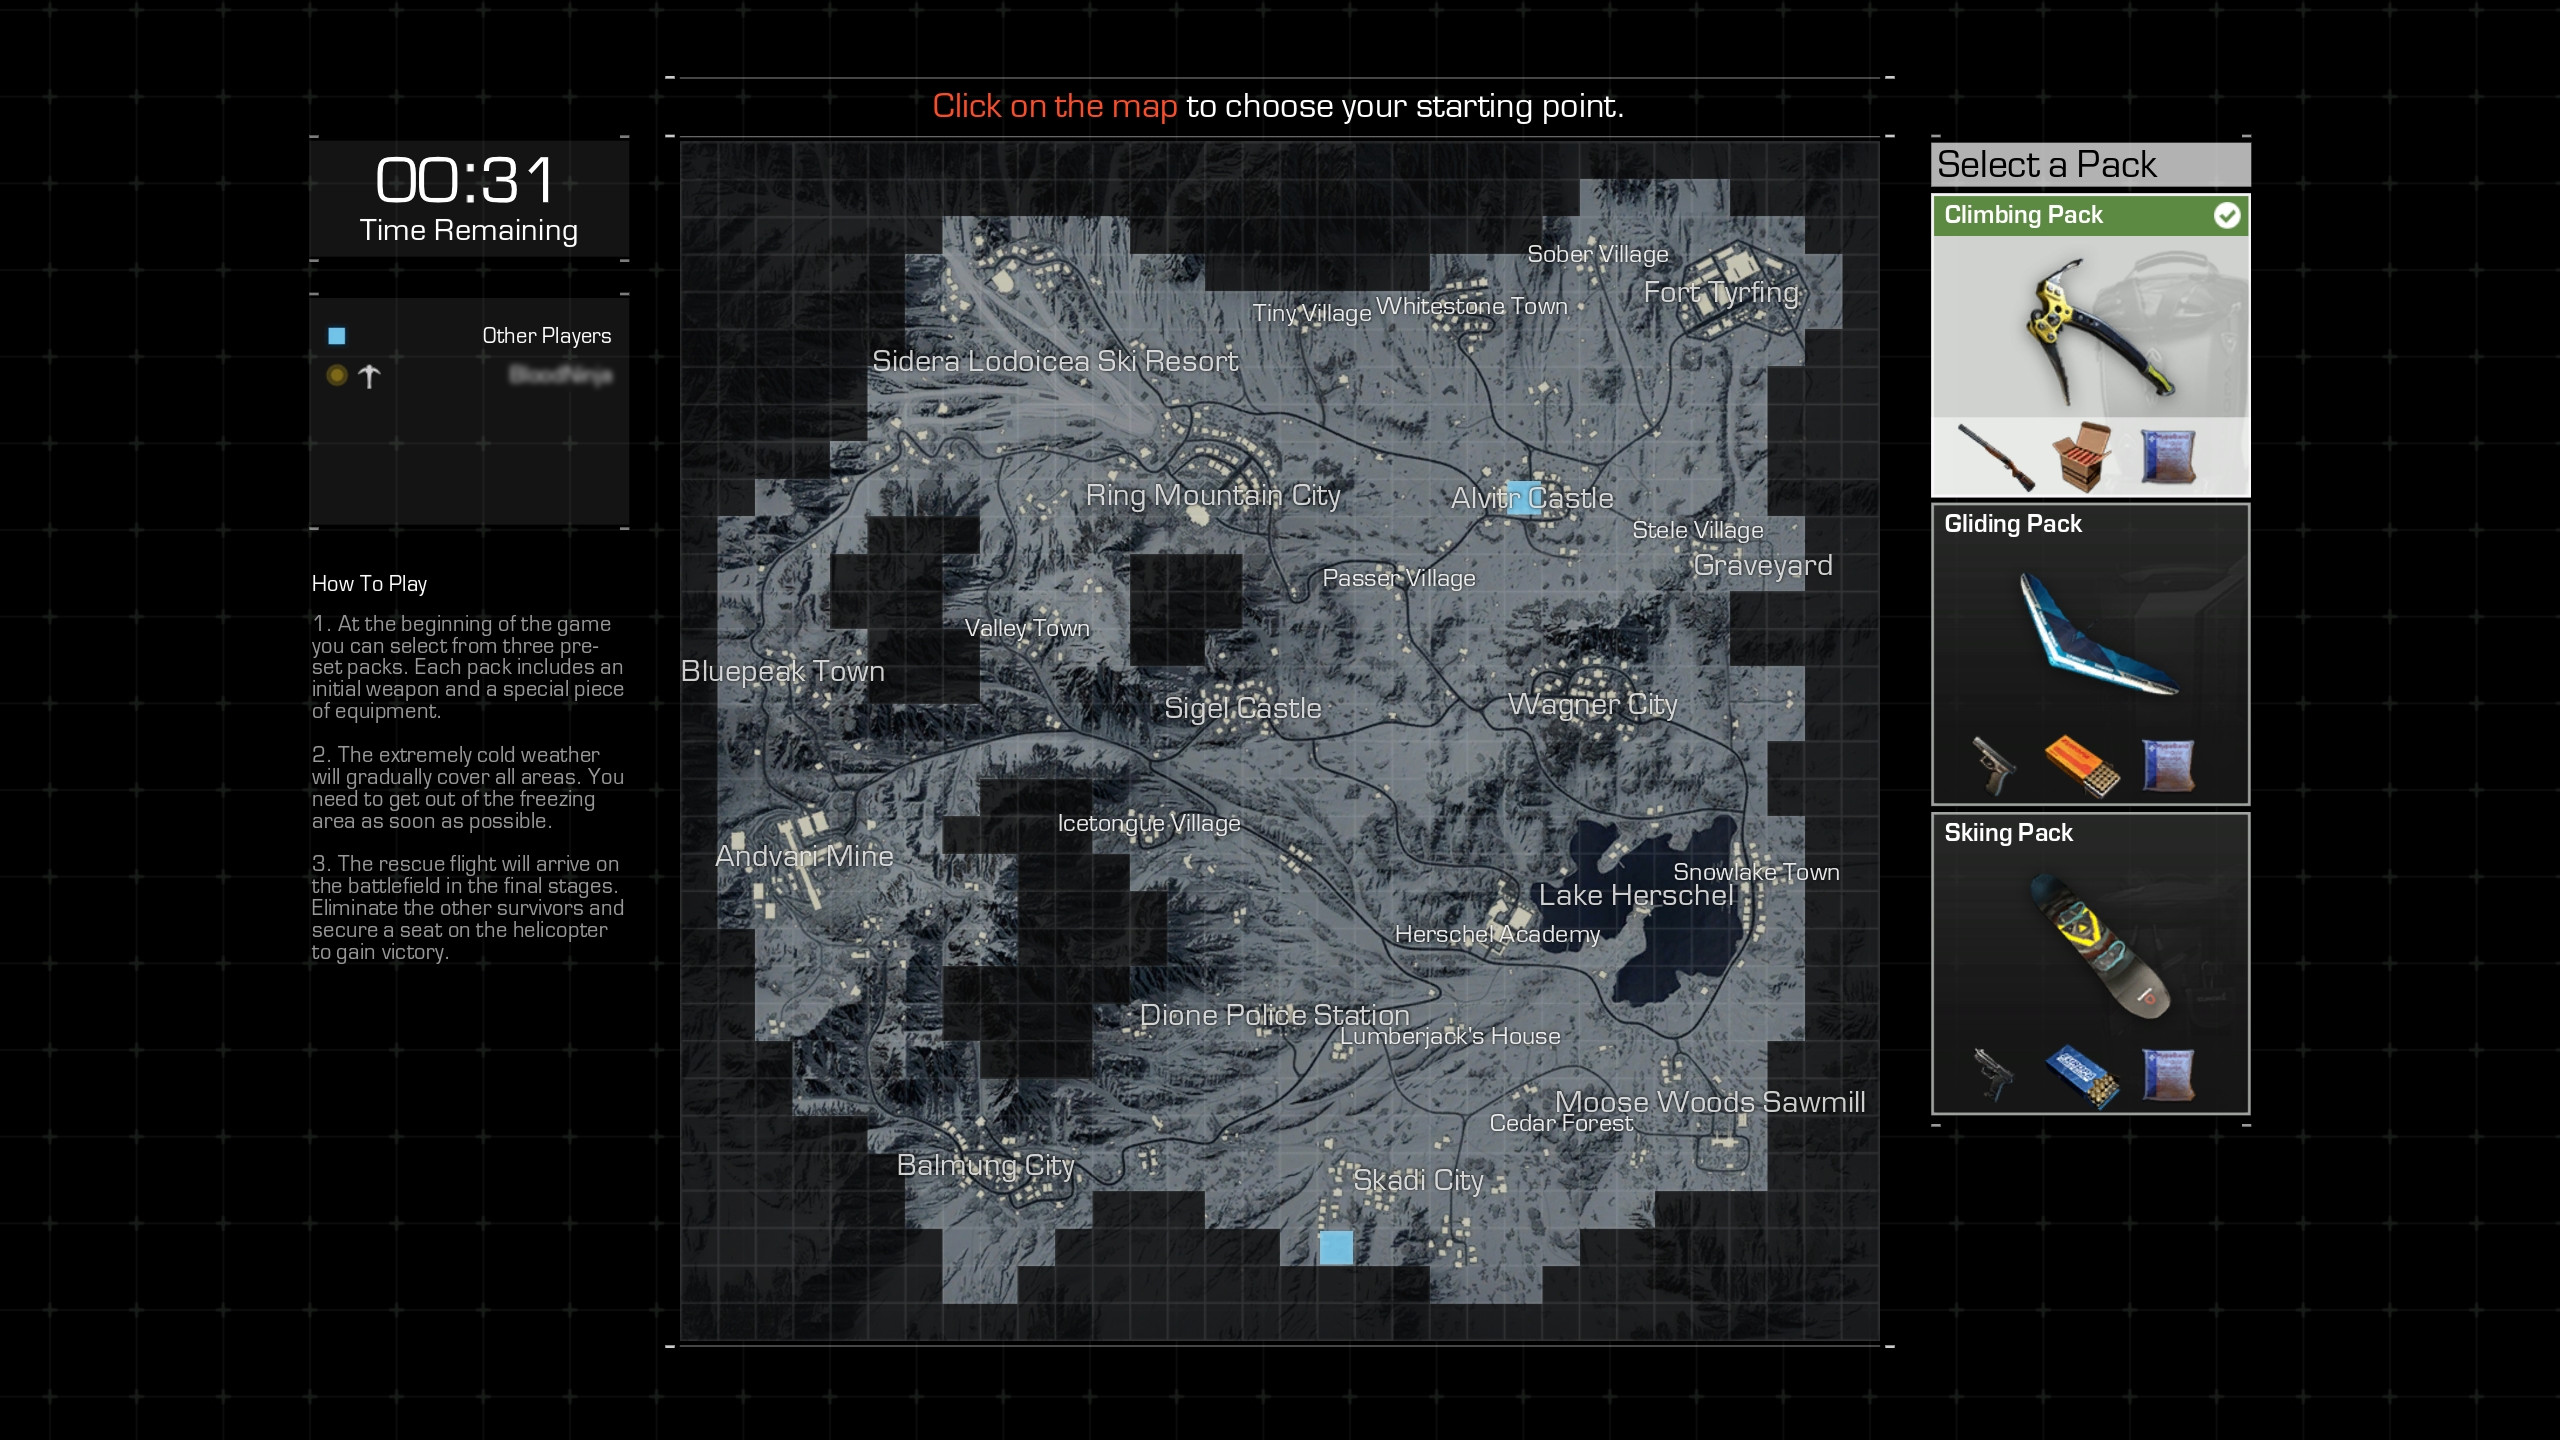Choose Sigel Castle on the map
The image size is (2560, 1440).
click(x=1243, y=708)
